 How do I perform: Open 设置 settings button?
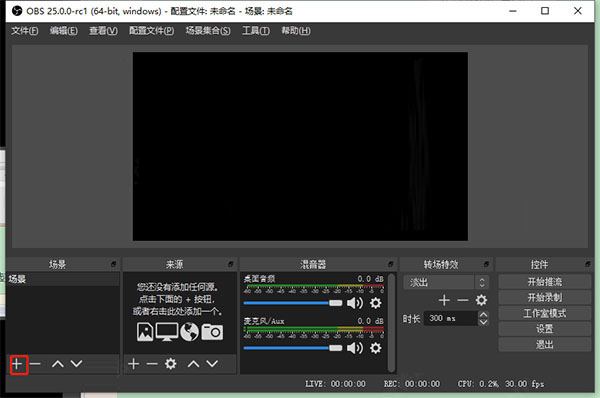545,329
